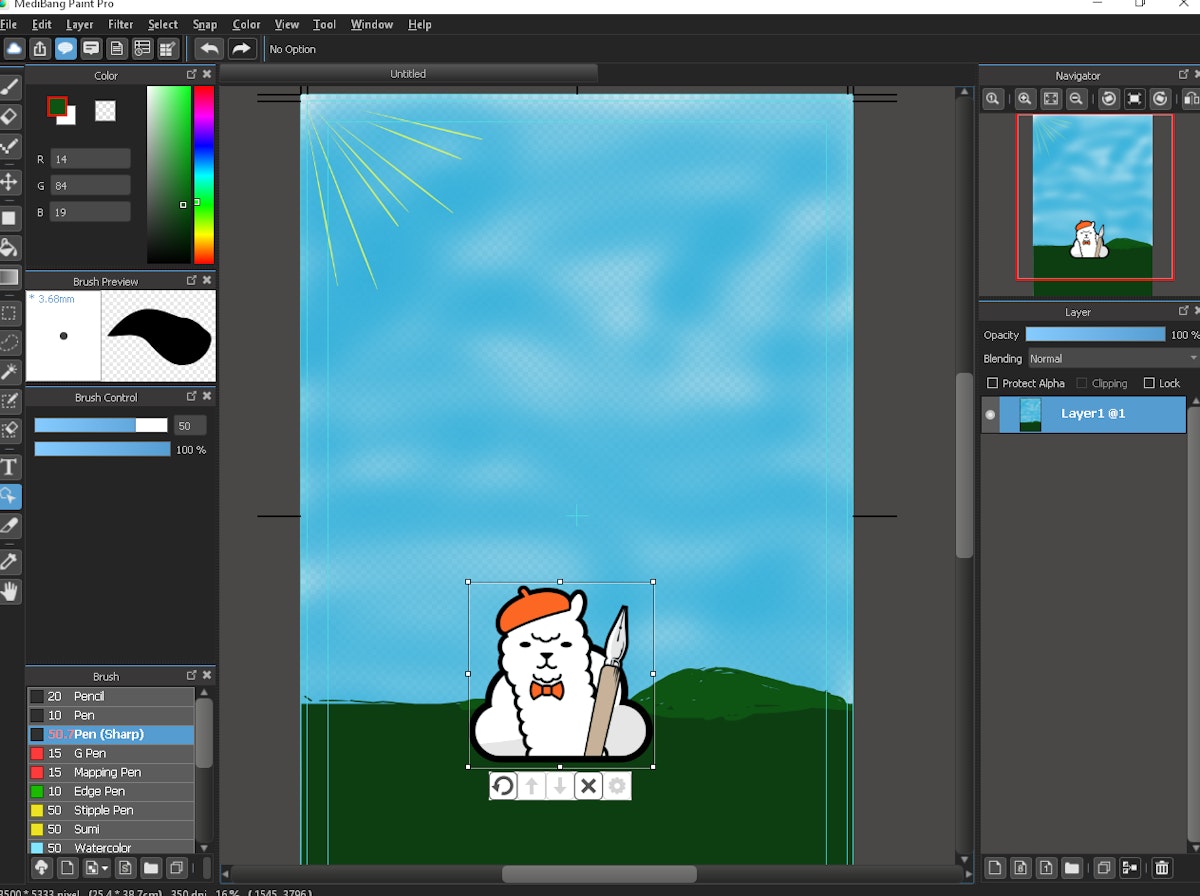1200x896 pixels.
Task: Cancel the transform with the X button
Action: click(588, 786)
